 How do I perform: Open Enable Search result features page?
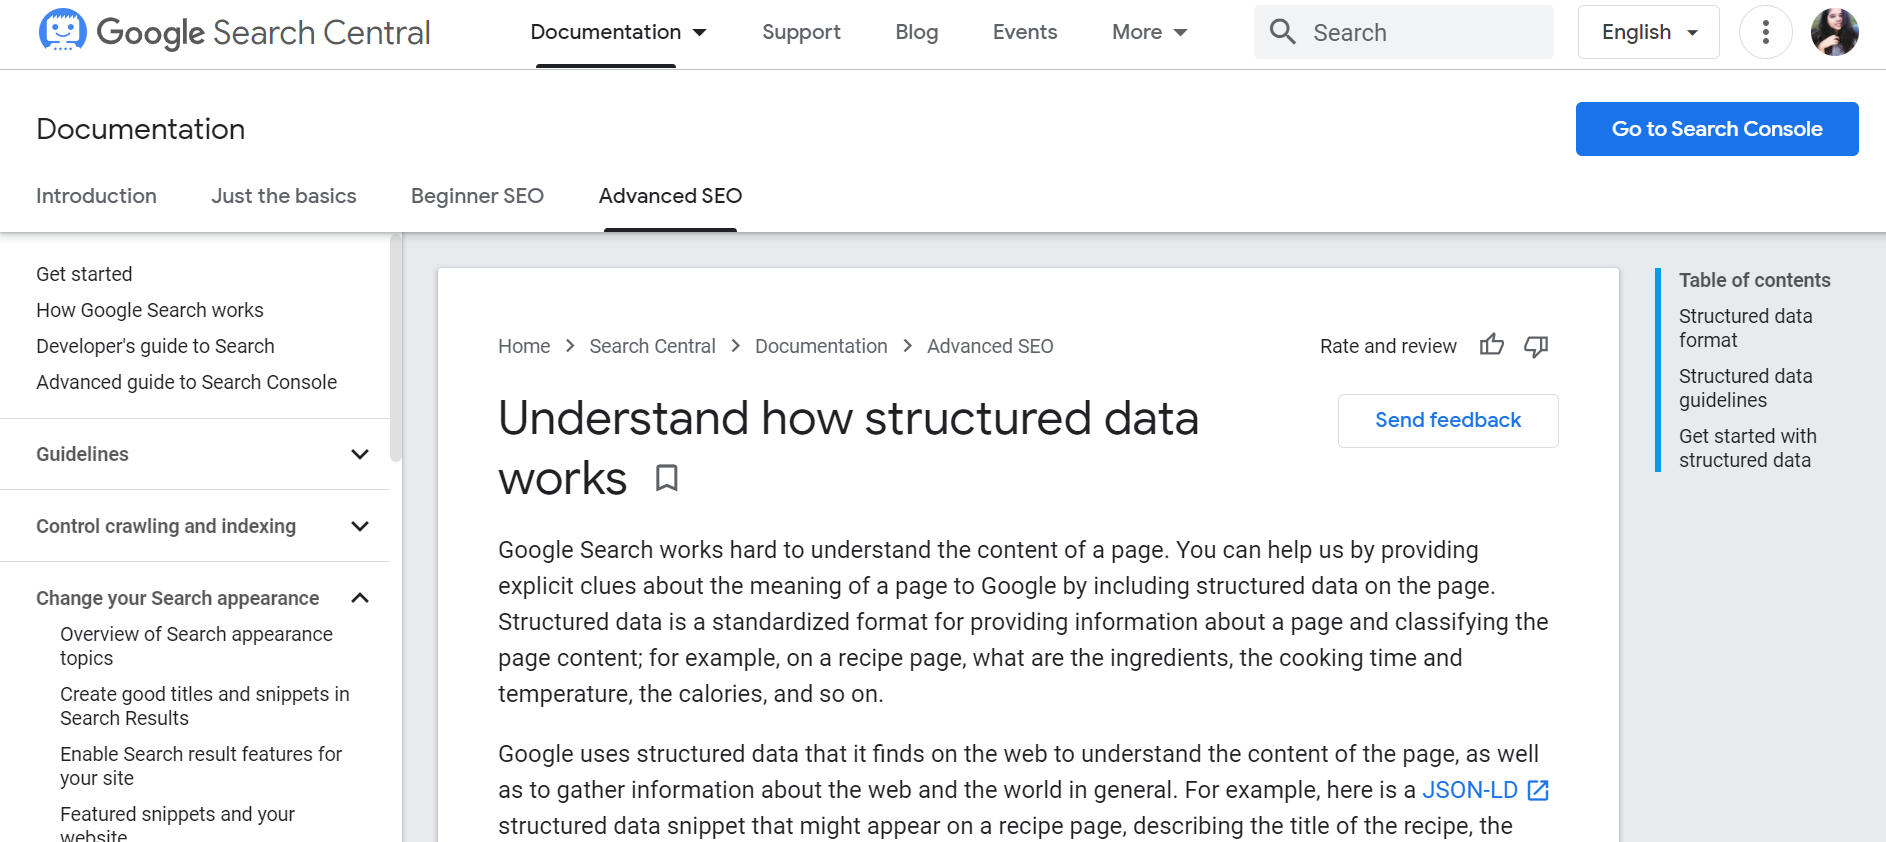pyautogui.click(x=201, y=766)
